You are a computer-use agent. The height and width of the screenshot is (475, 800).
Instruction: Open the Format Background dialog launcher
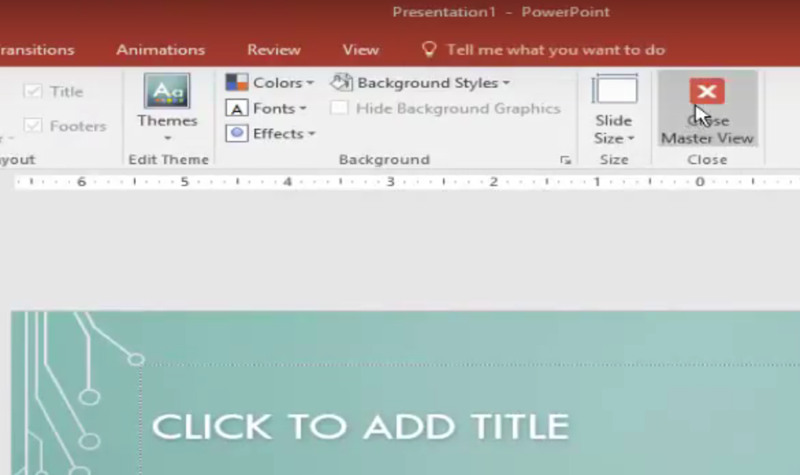coord(565,160)
